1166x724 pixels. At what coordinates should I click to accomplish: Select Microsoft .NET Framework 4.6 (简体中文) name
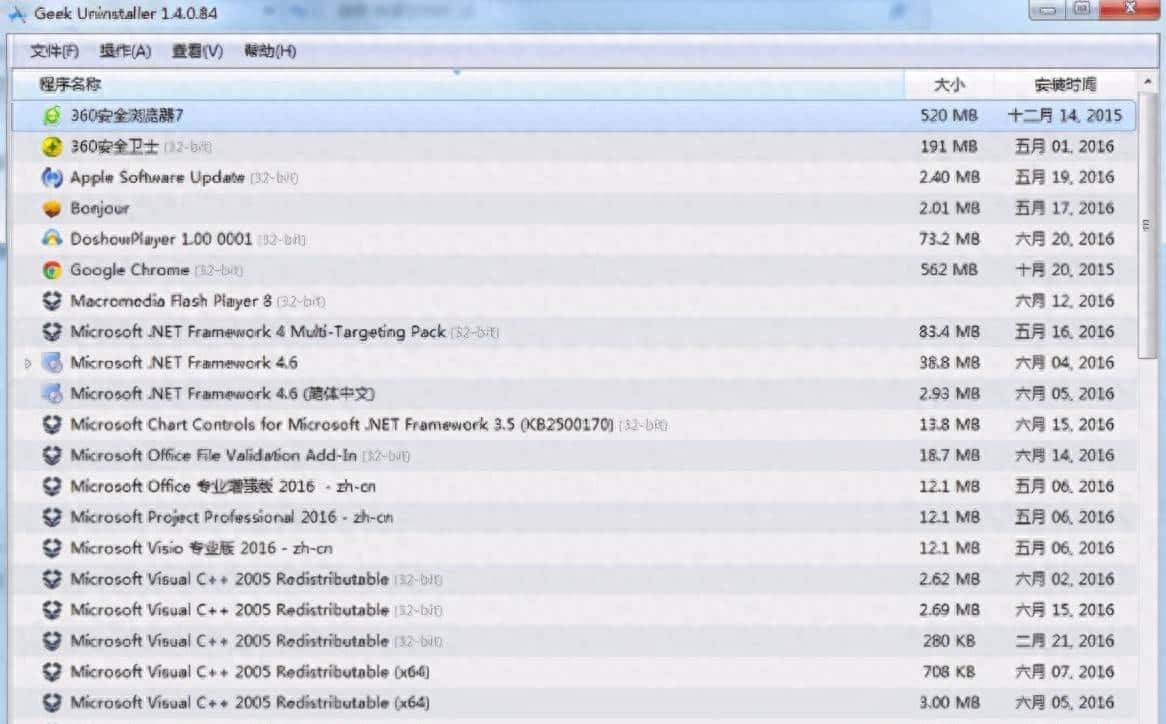point(222,393)
